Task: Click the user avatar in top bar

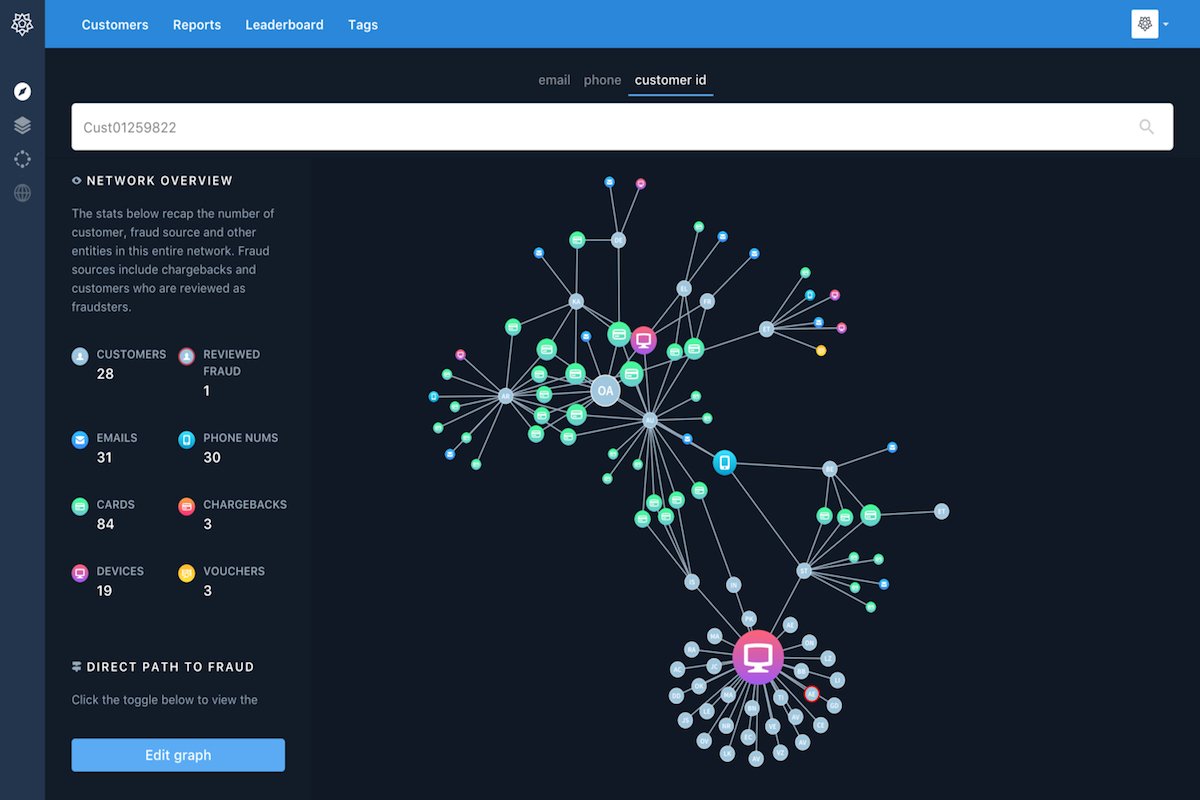Action: tap(1144, 24)
